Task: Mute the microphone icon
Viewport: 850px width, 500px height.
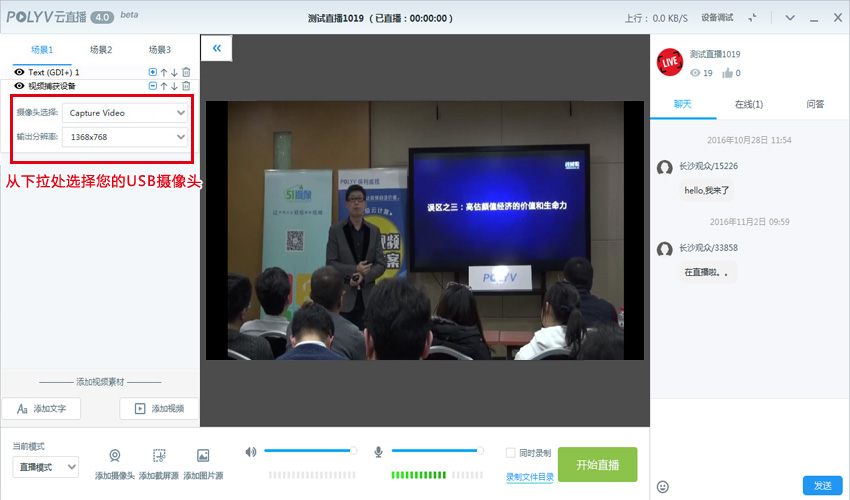Action: pos(378,452)
